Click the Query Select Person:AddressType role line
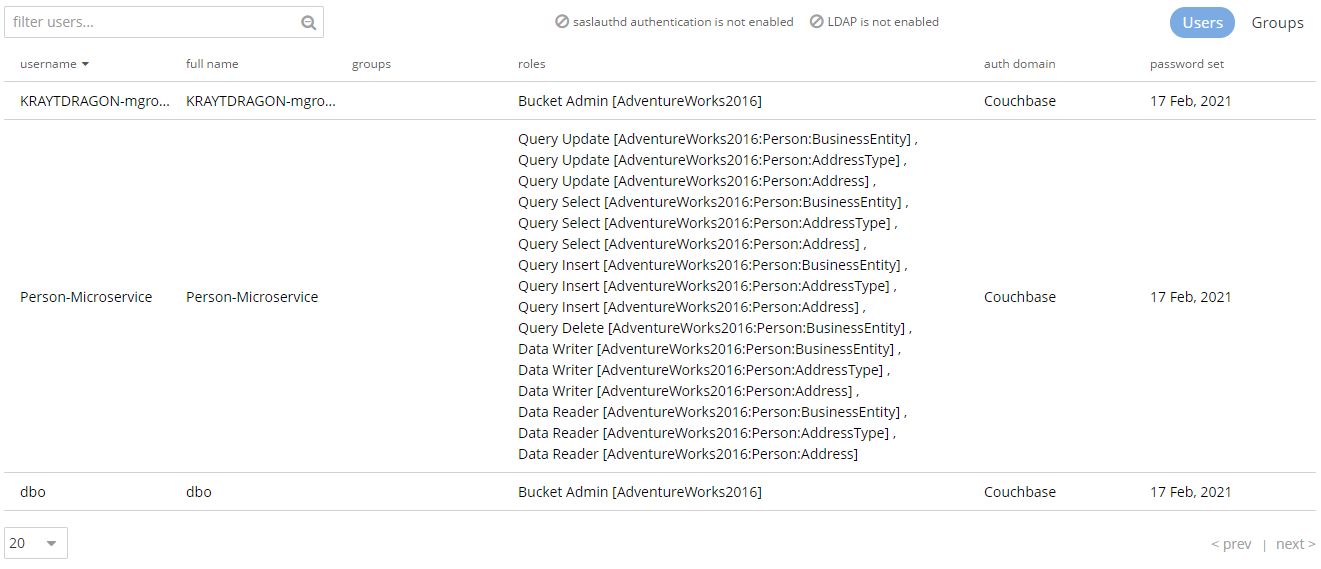Screen dimensions: 1321x569 [x=704, y=223]
